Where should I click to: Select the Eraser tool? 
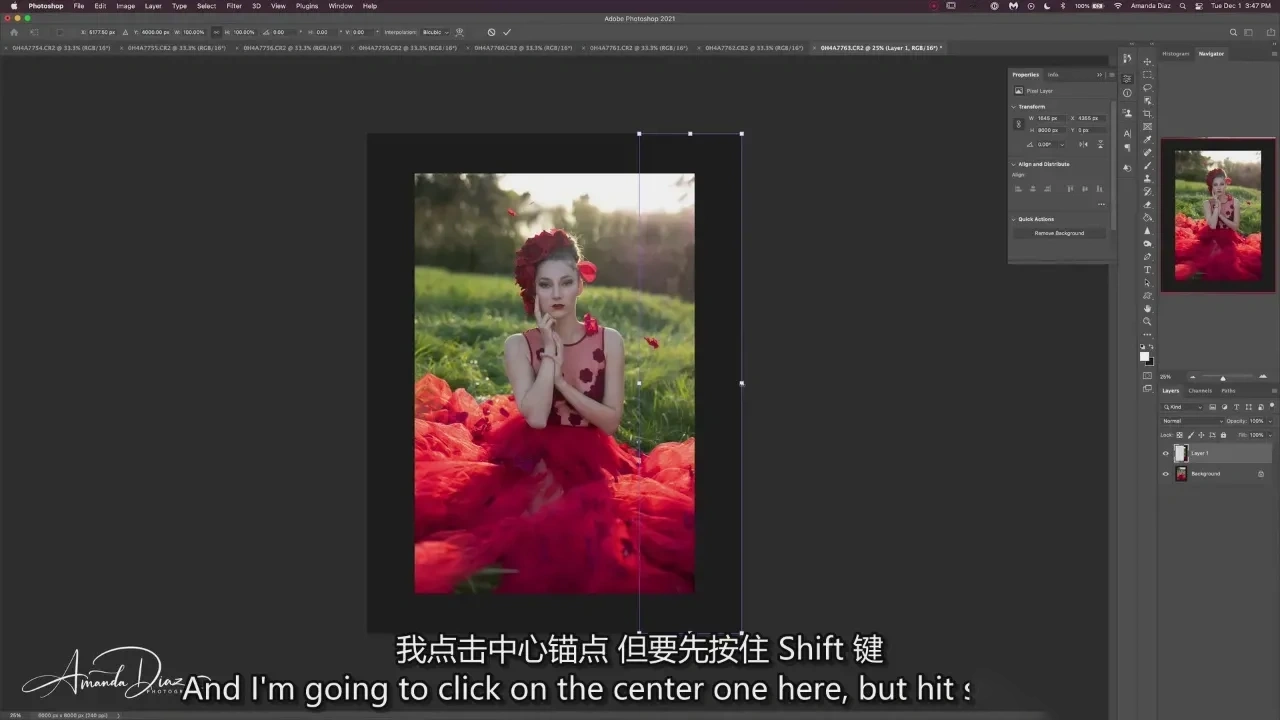click(x=1147, y=205)
